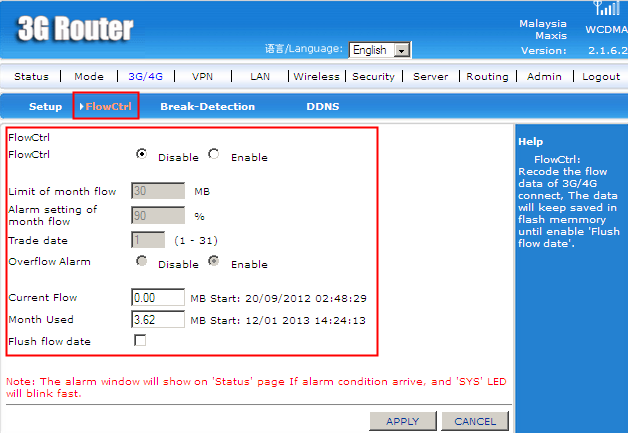Go to the VPN menu
The width and height of the screenshot is (628, 433).
coord(202,76)
